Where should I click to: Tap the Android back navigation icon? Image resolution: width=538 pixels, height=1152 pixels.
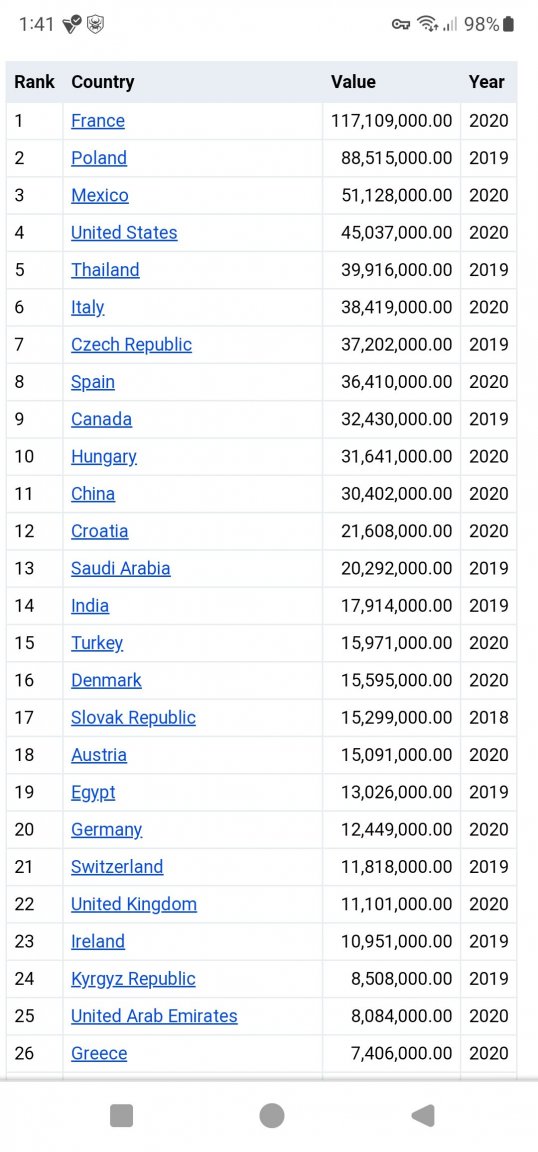pos(423,1115)
